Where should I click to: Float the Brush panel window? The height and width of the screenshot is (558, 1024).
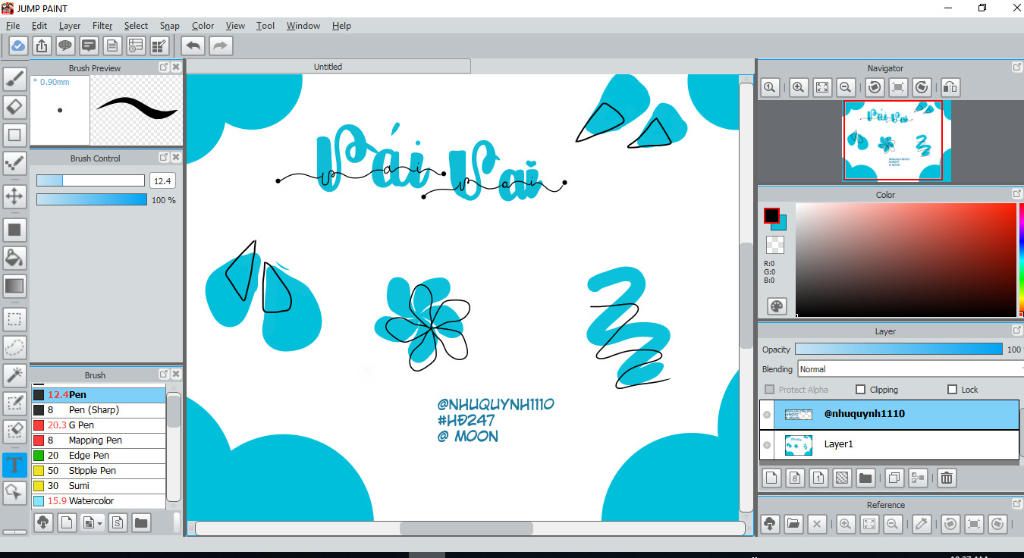coord(164,374)
